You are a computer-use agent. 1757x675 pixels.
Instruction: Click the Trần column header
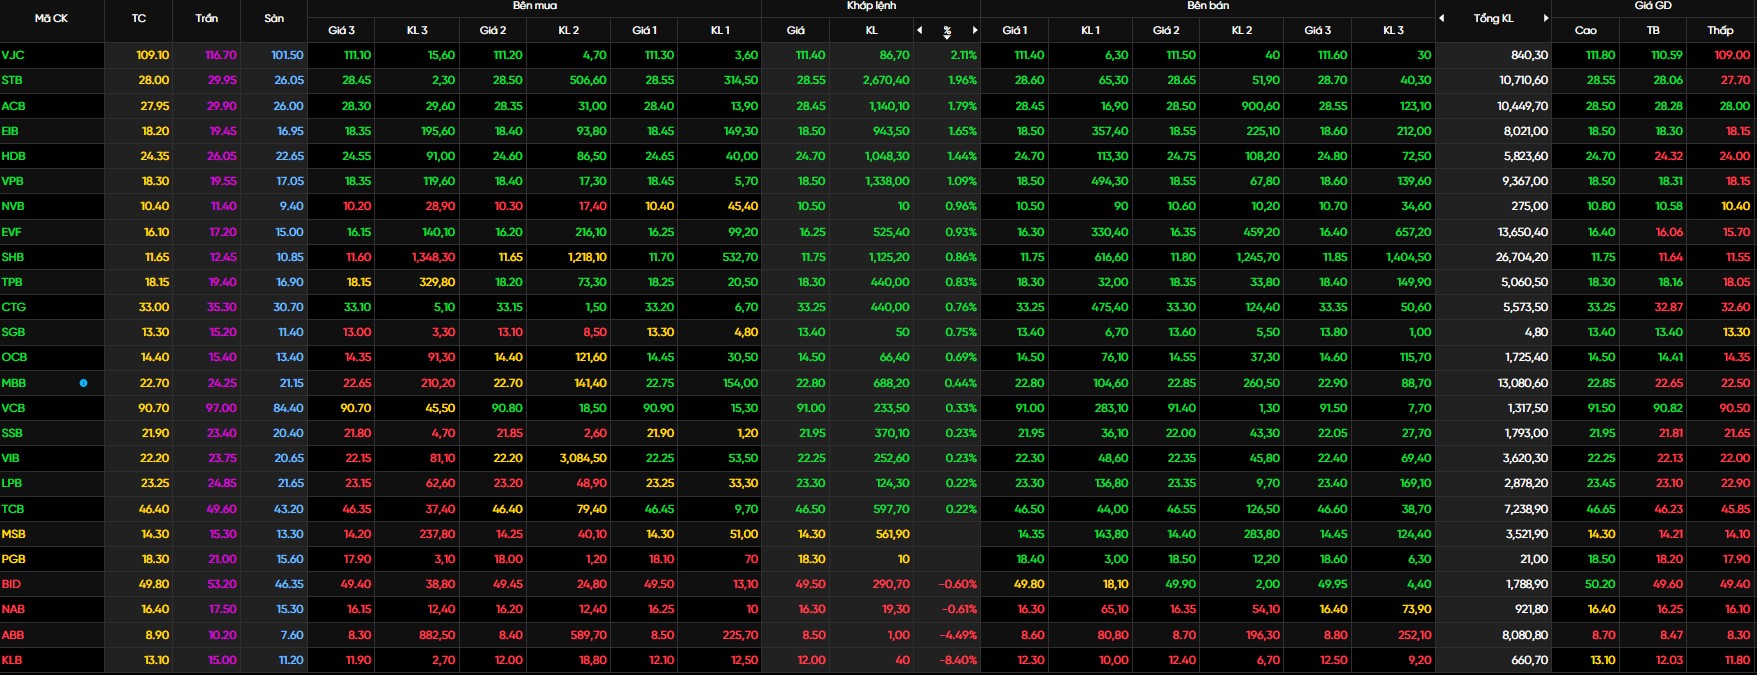pos(207,18)
